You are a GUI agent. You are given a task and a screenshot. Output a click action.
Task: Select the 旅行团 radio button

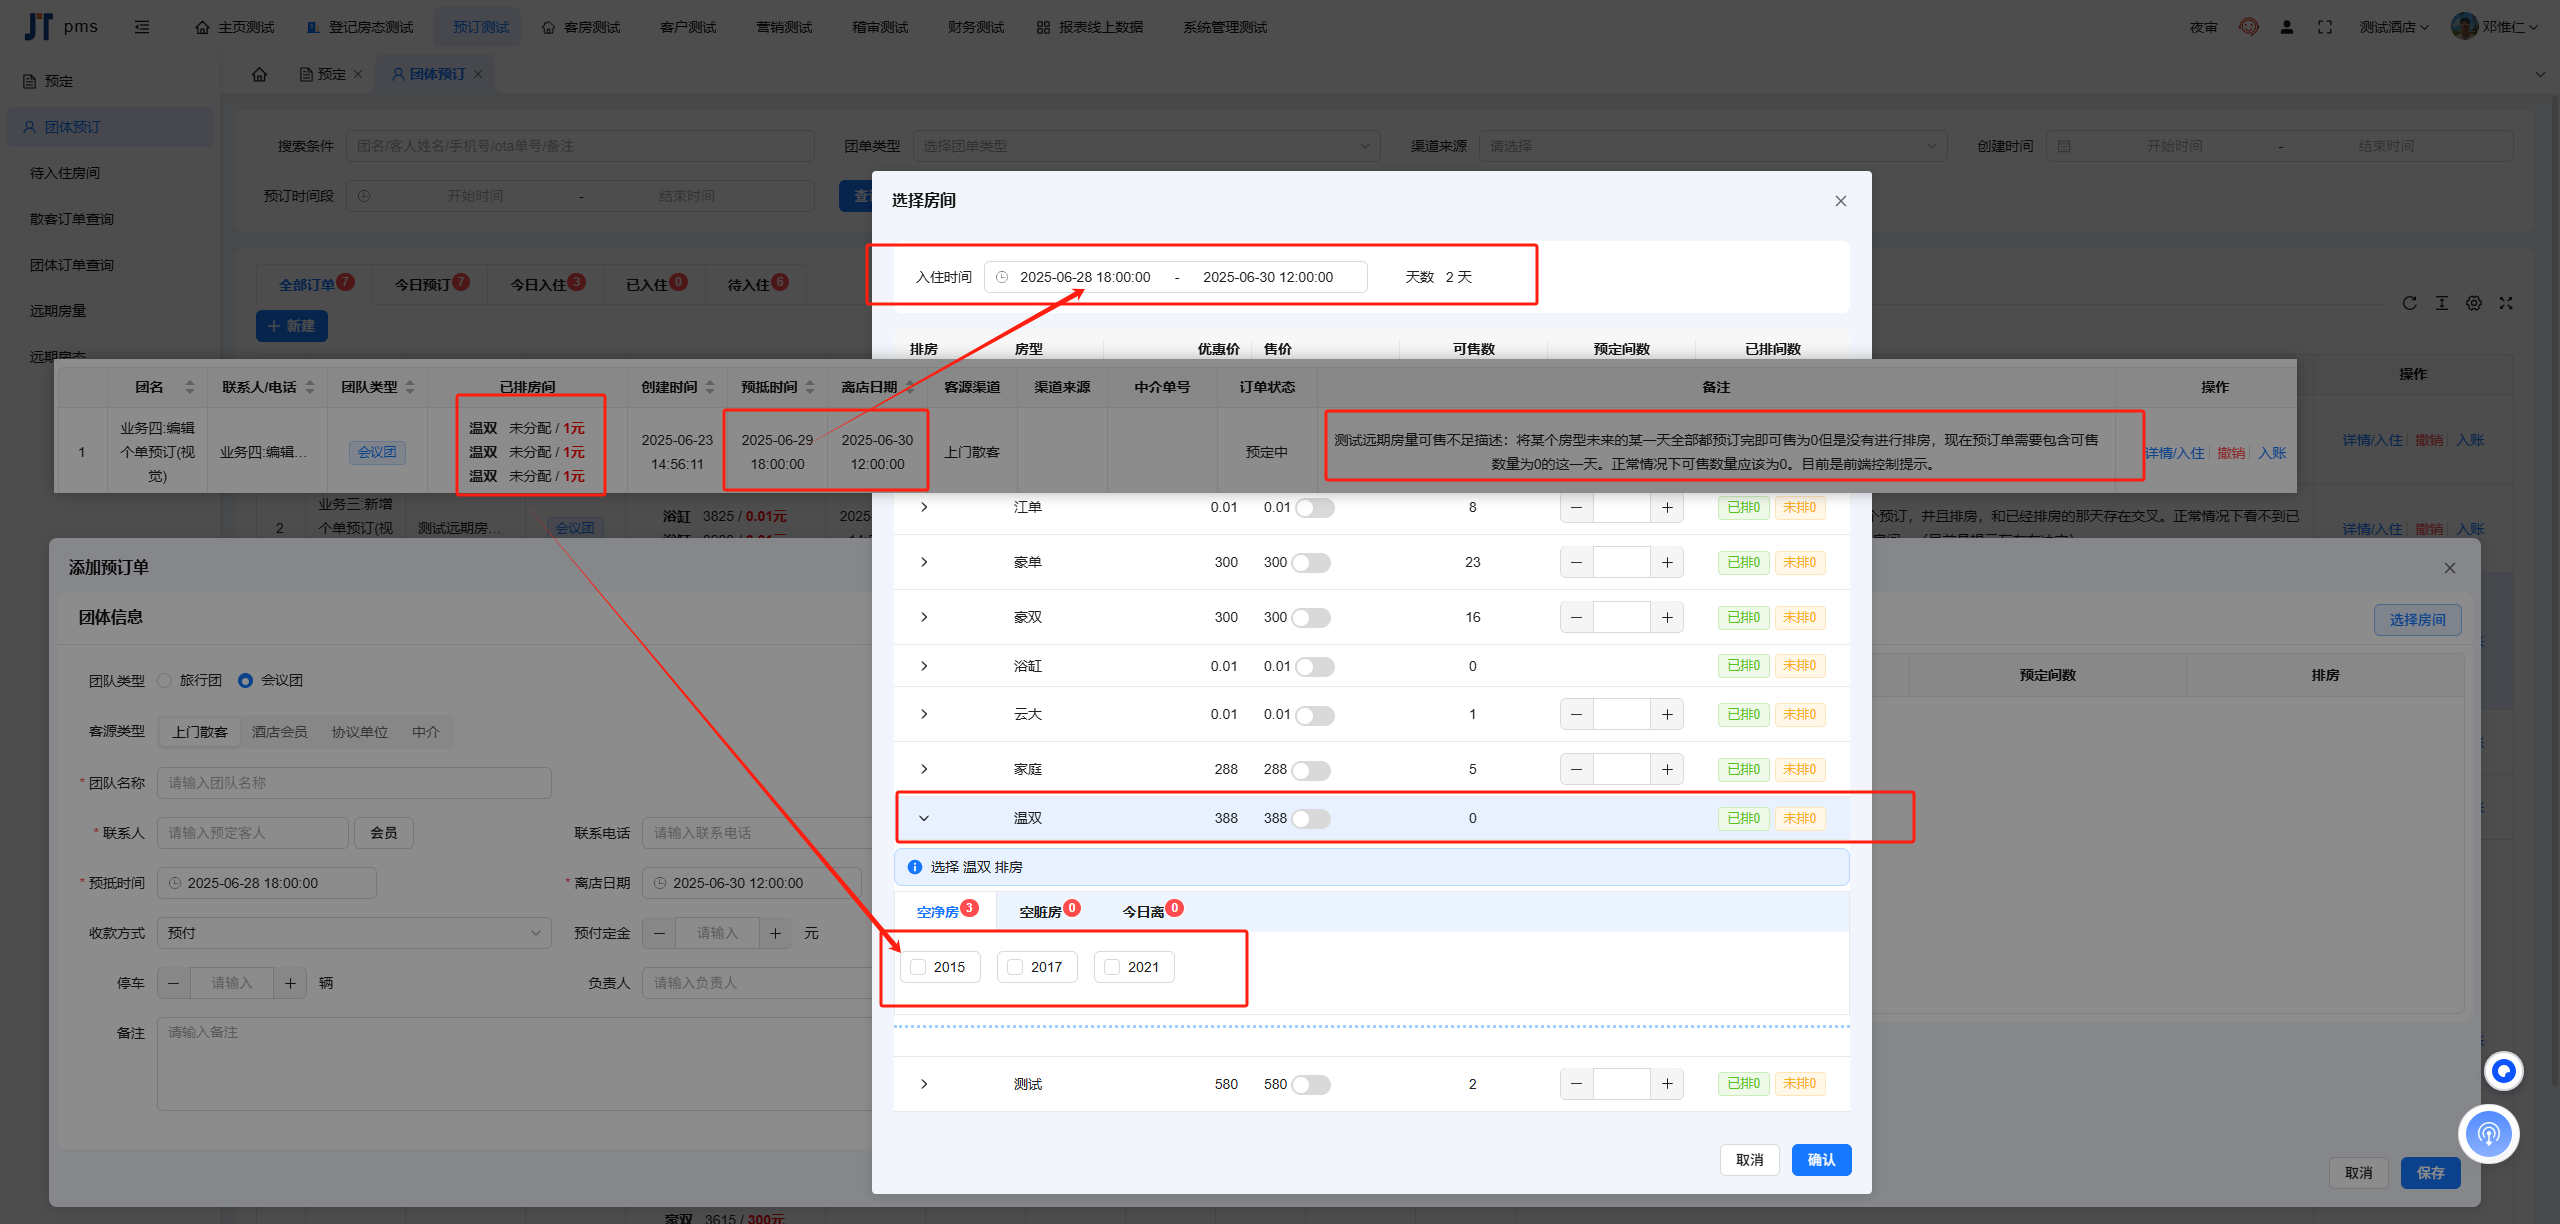pos(166,680)
